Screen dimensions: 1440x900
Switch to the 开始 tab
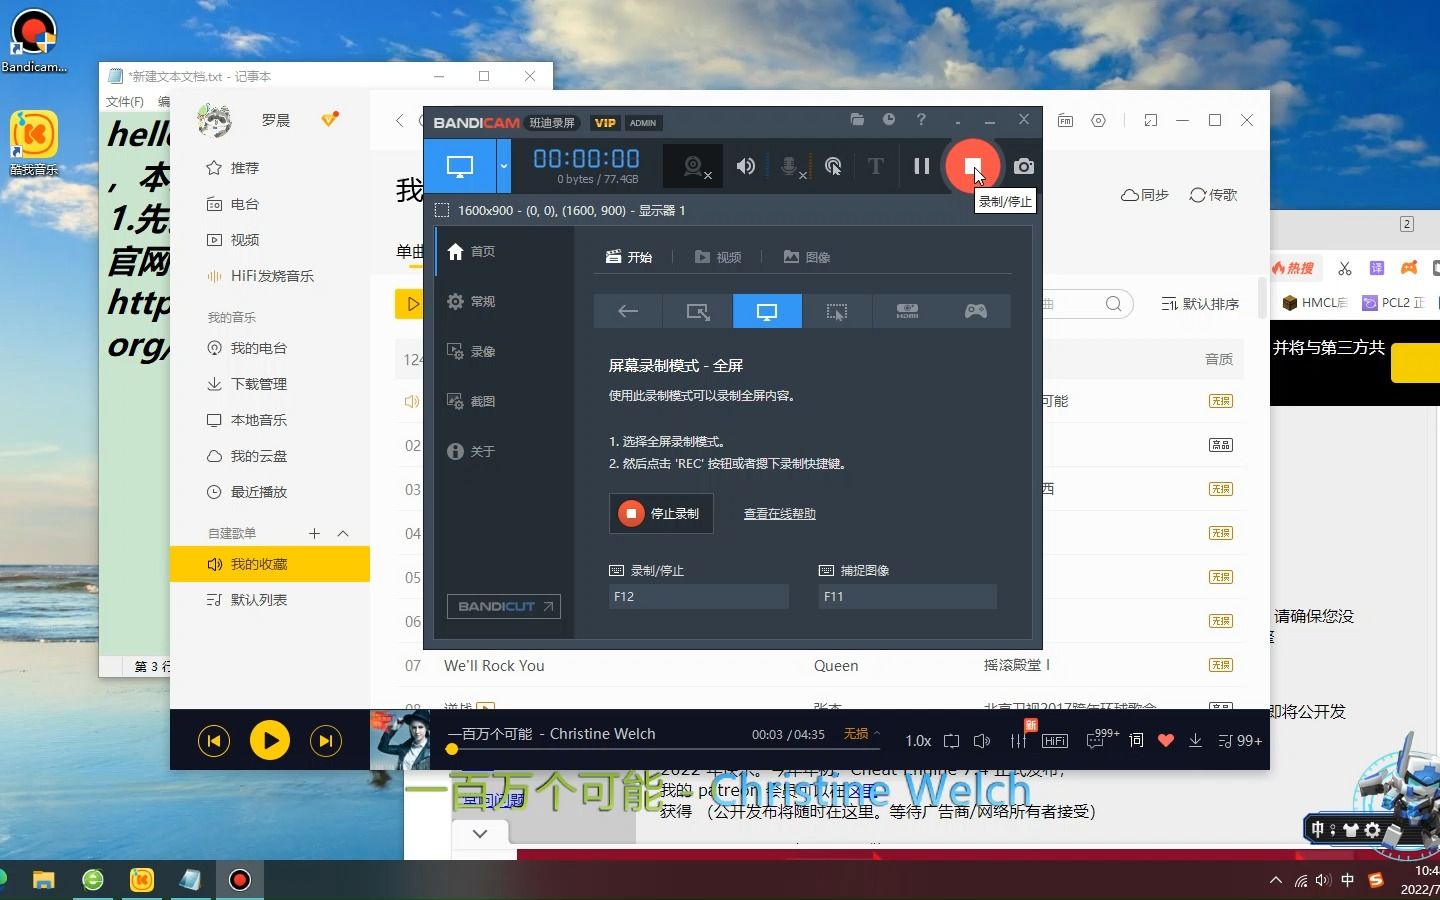tap(629, 257)
